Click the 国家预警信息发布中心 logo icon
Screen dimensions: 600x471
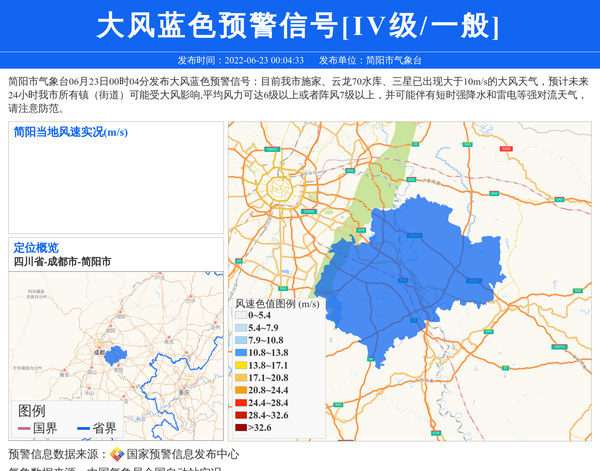click(x=117, y=455)
